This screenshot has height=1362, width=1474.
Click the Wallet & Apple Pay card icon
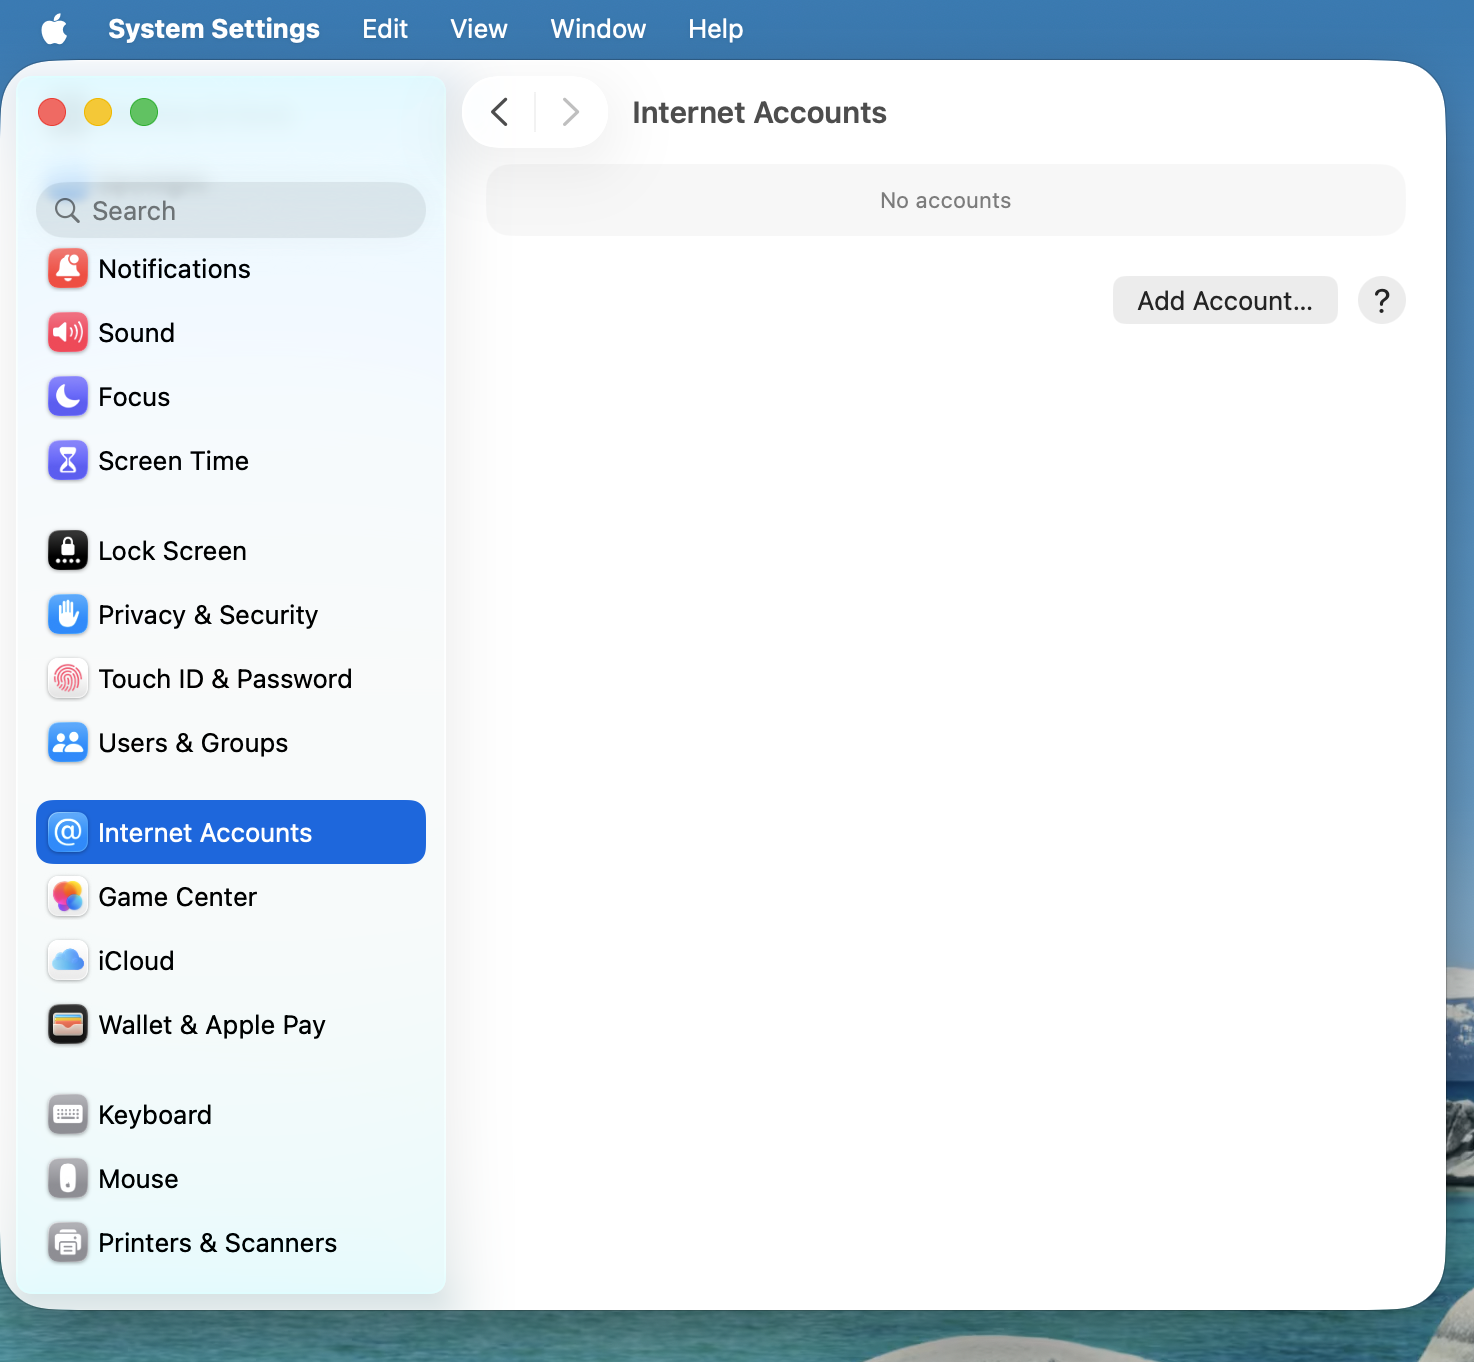[x=67, y=1024]
